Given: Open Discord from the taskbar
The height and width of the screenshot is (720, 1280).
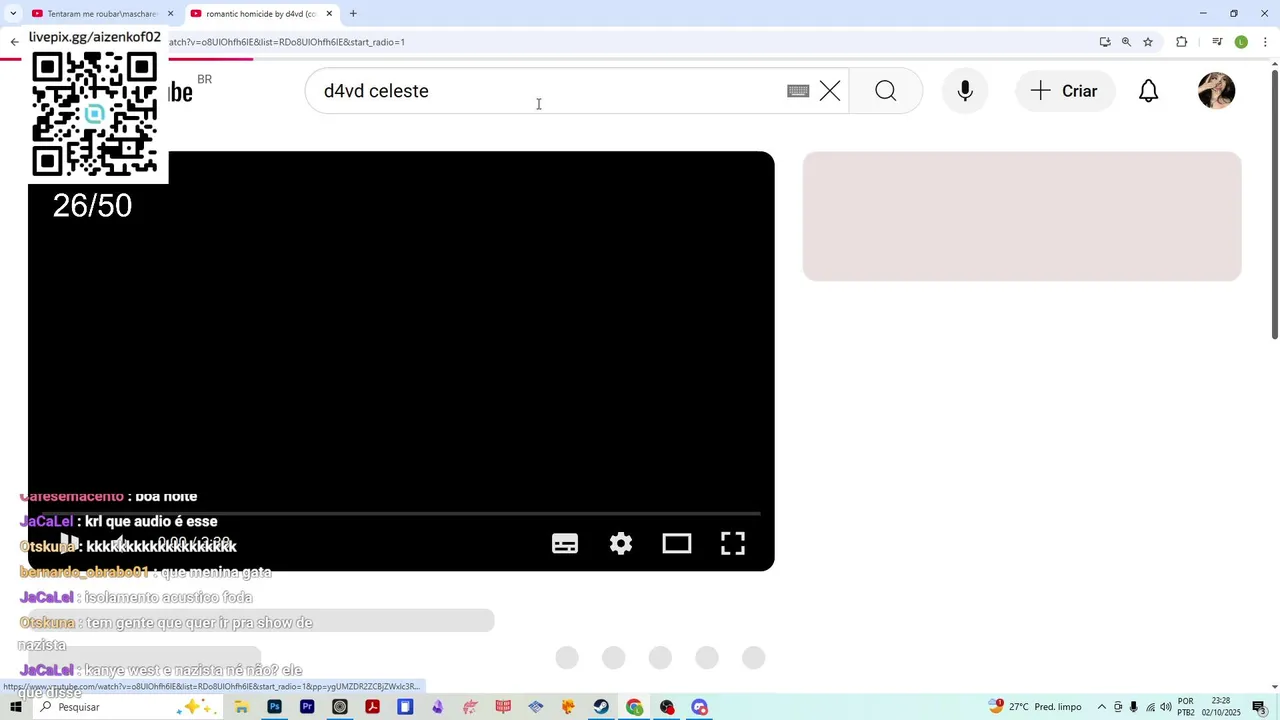Looking at the screenshot, I should 700,707.
